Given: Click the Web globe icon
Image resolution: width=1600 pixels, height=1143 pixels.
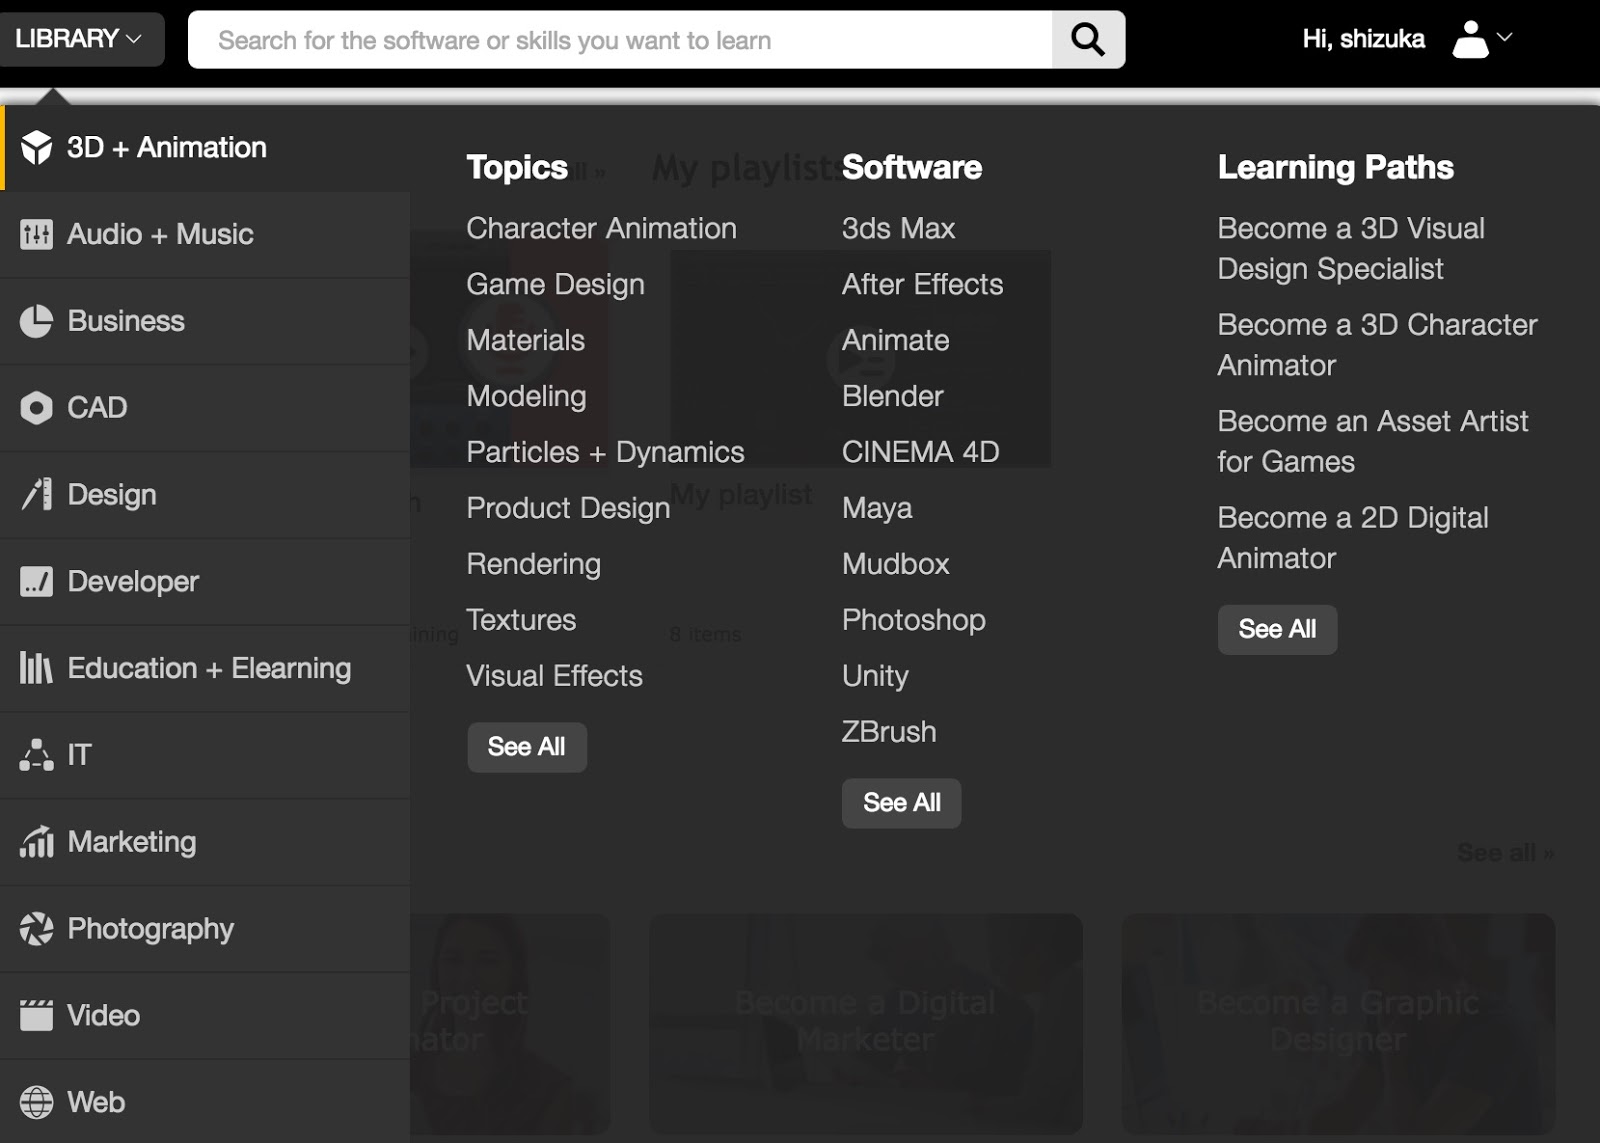Looking at the screenshot, I should (36, 1102).
